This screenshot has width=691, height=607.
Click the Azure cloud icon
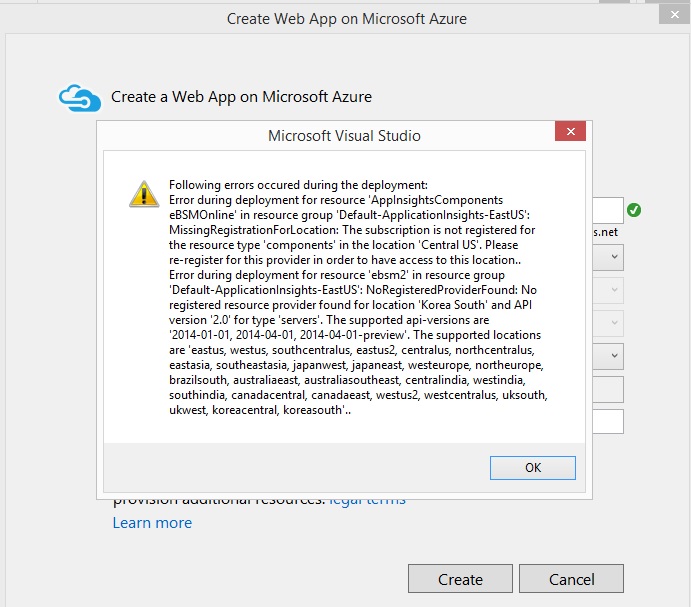[80, 98]
